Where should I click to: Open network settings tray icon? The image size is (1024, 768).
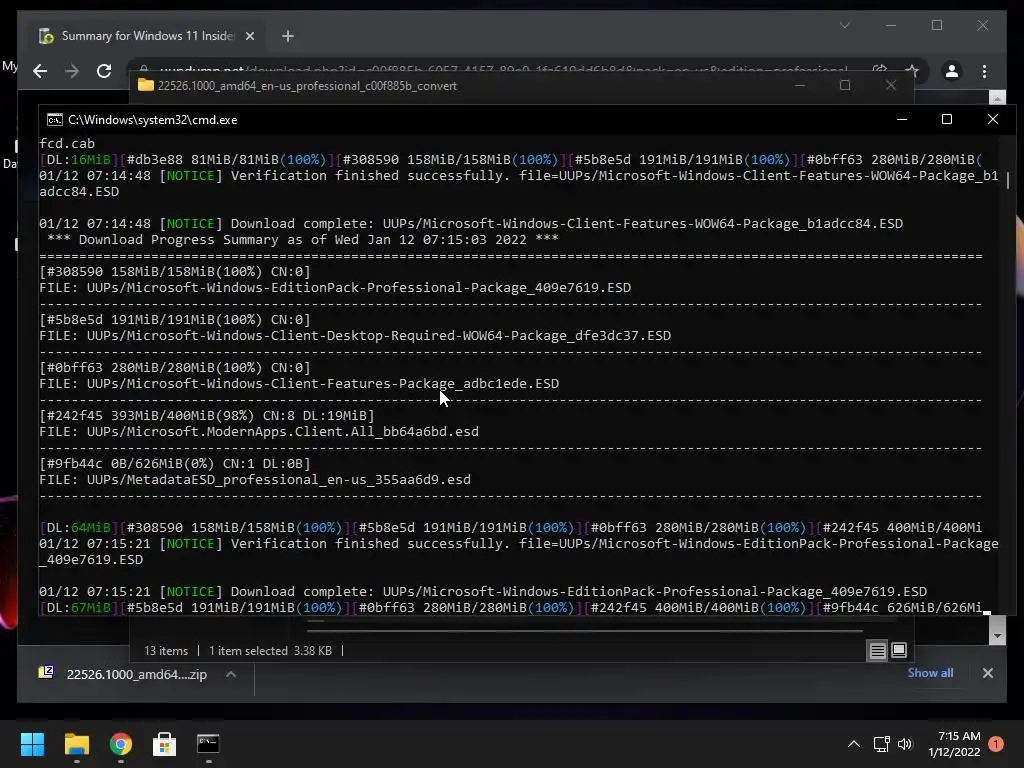(x=882, y=744)
